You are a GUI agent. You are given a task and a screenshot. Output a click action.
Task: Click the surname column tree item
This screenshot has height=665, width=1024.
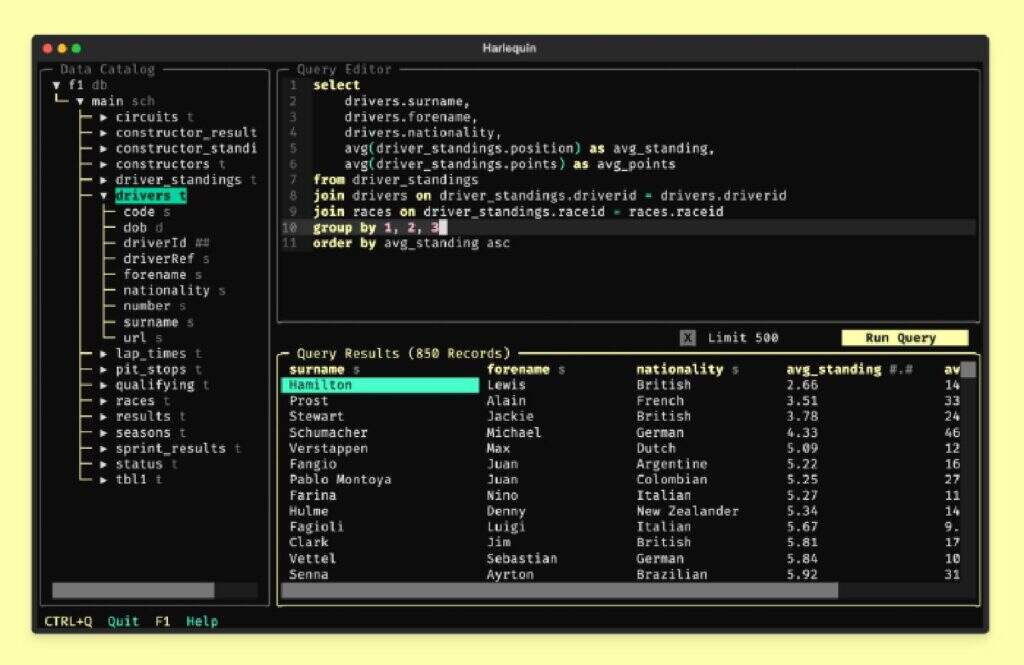[x=150, y=322]
